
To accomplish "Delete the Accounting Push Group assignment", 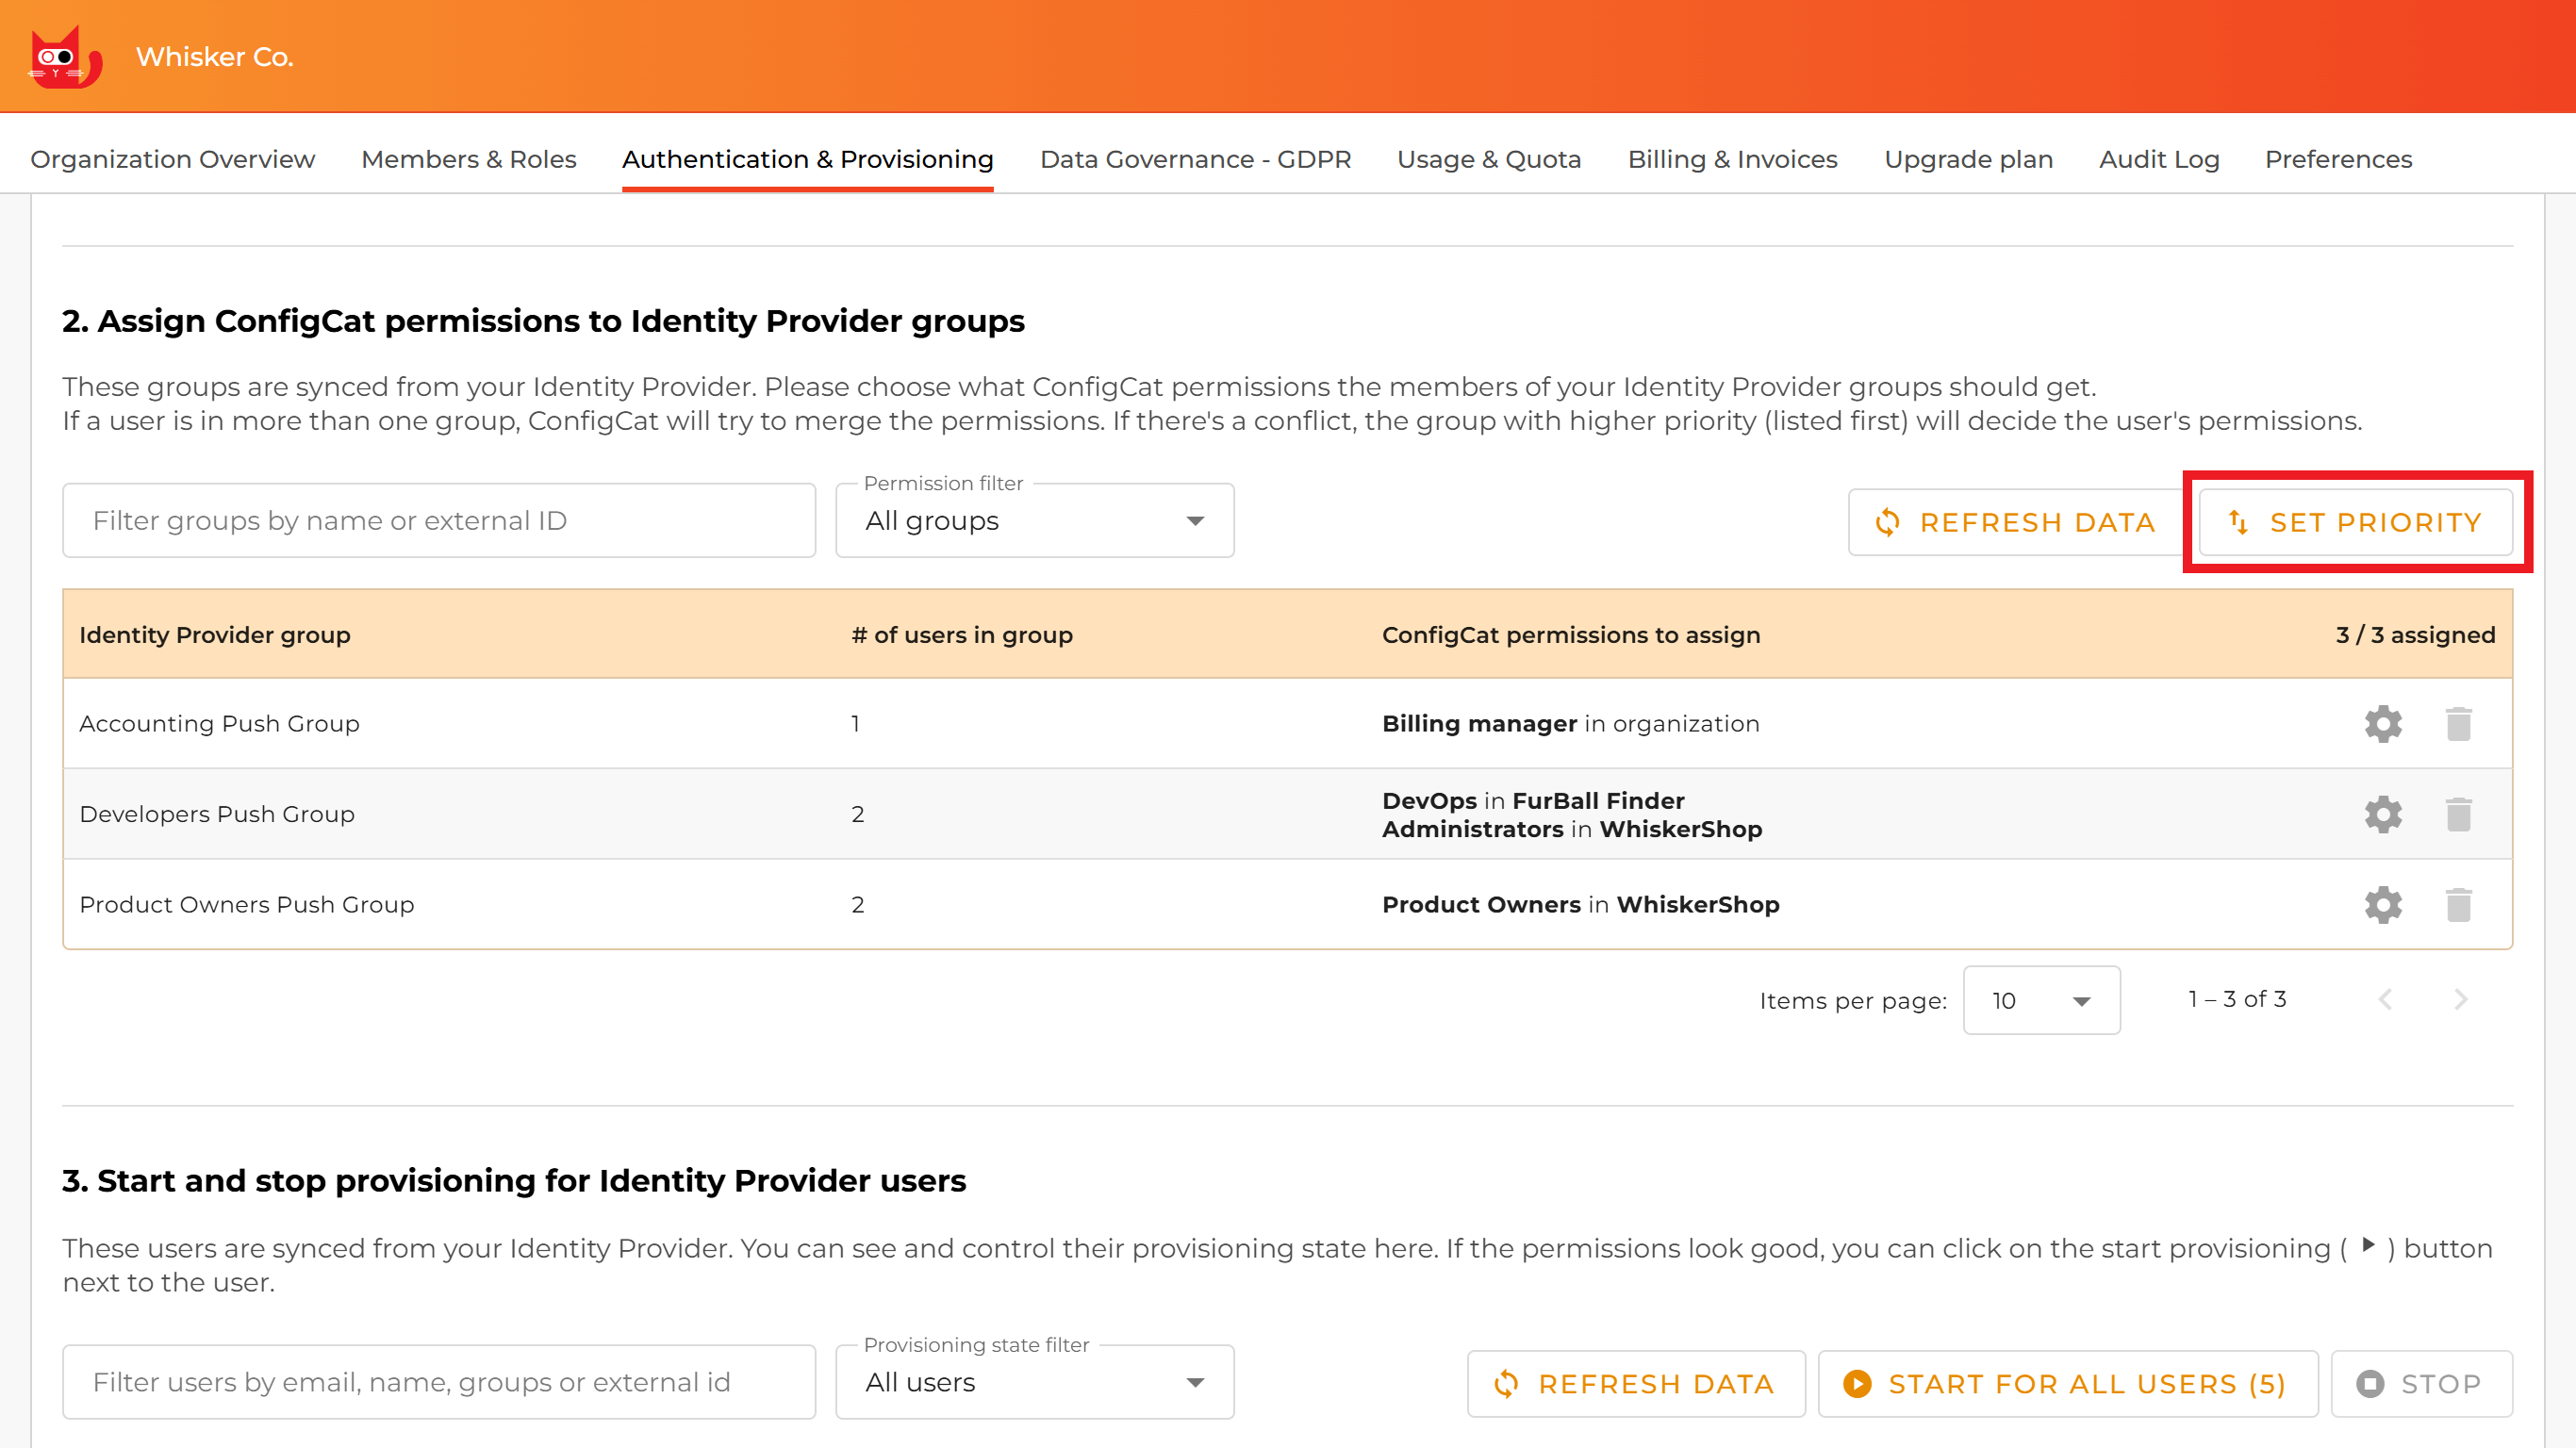I will [x=2460, y=723].
